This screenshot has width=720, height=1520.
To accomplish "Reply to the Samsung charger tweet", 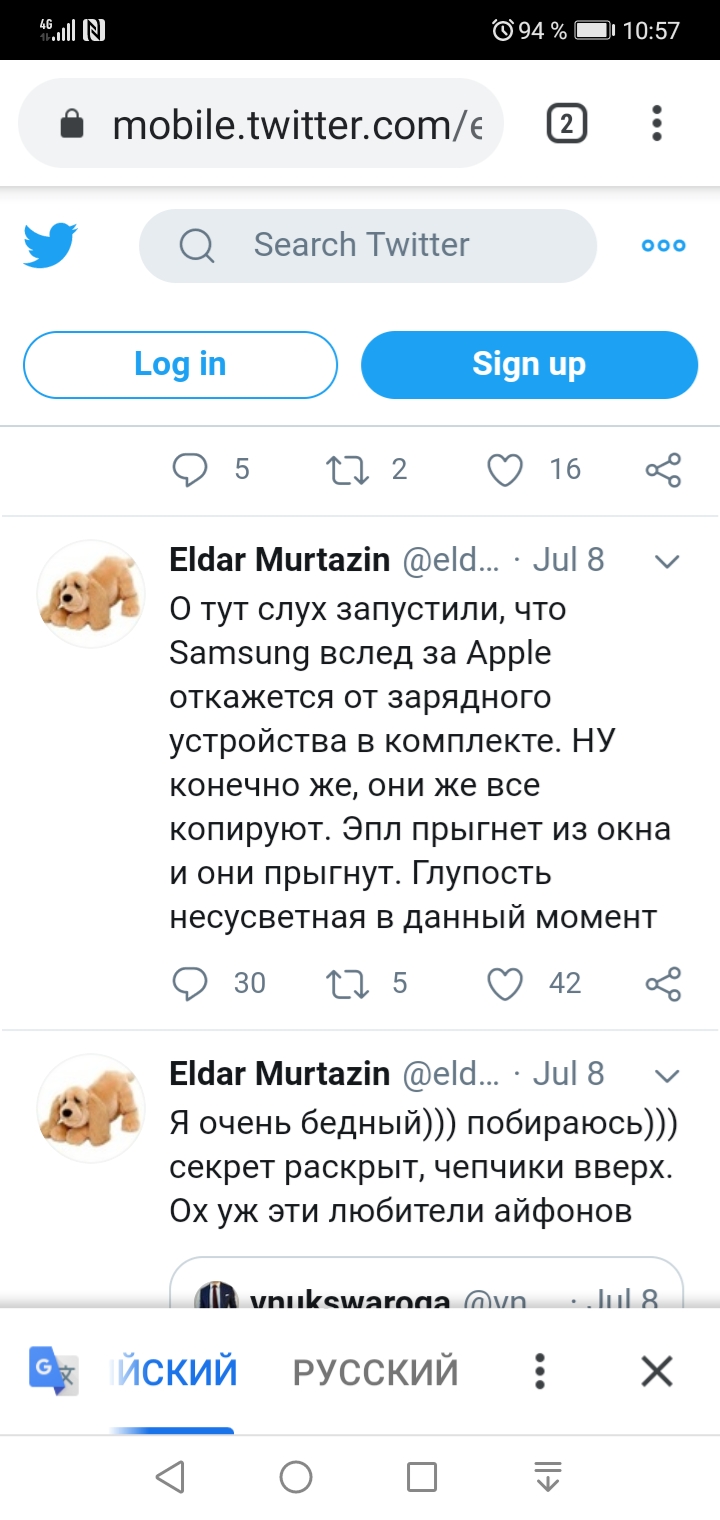I will (x=190, y=984).
